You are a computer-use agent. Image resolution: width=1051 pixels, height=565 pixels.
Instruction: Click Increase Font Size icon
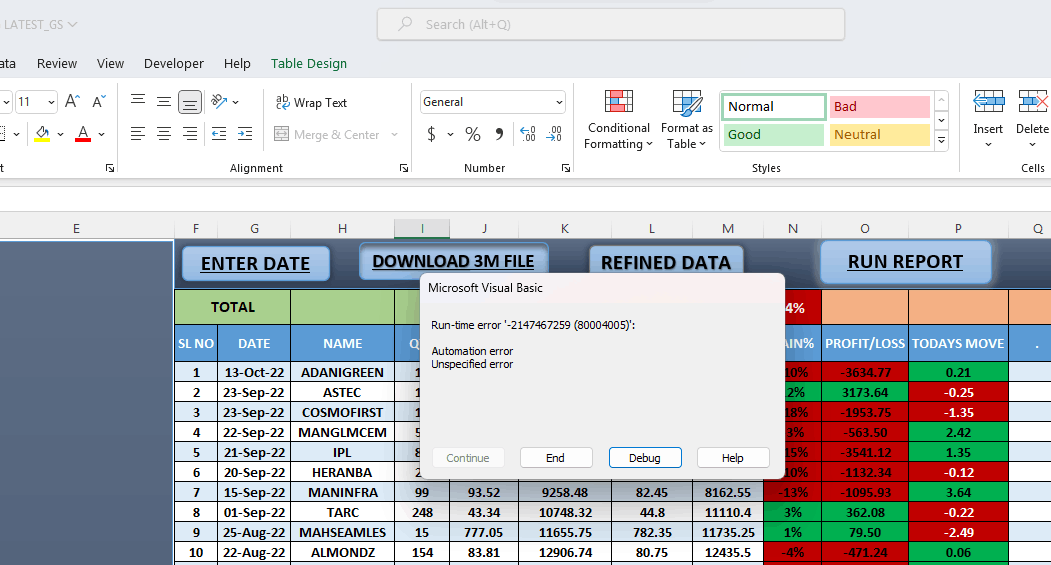[72, 102]
